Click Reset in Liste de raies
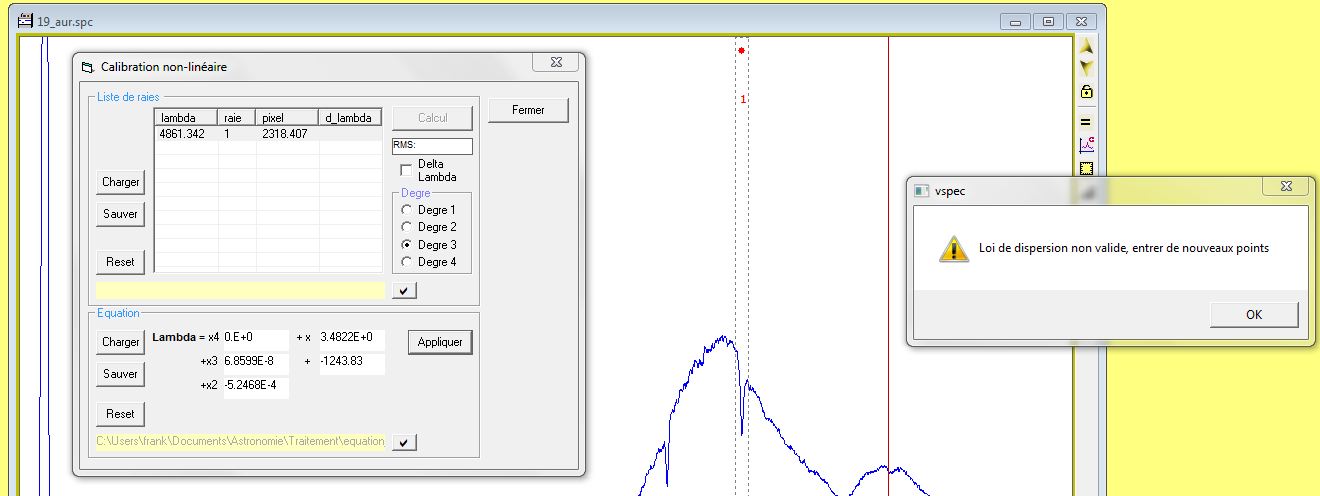This screenshot has height=496, width=1320. (x=121, y=262)
